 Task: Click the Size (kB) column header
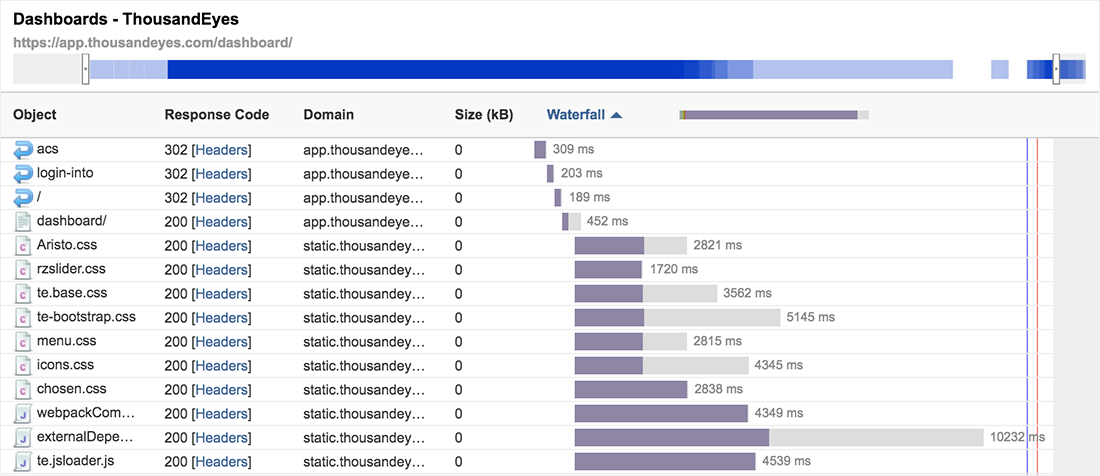[483, 115]
